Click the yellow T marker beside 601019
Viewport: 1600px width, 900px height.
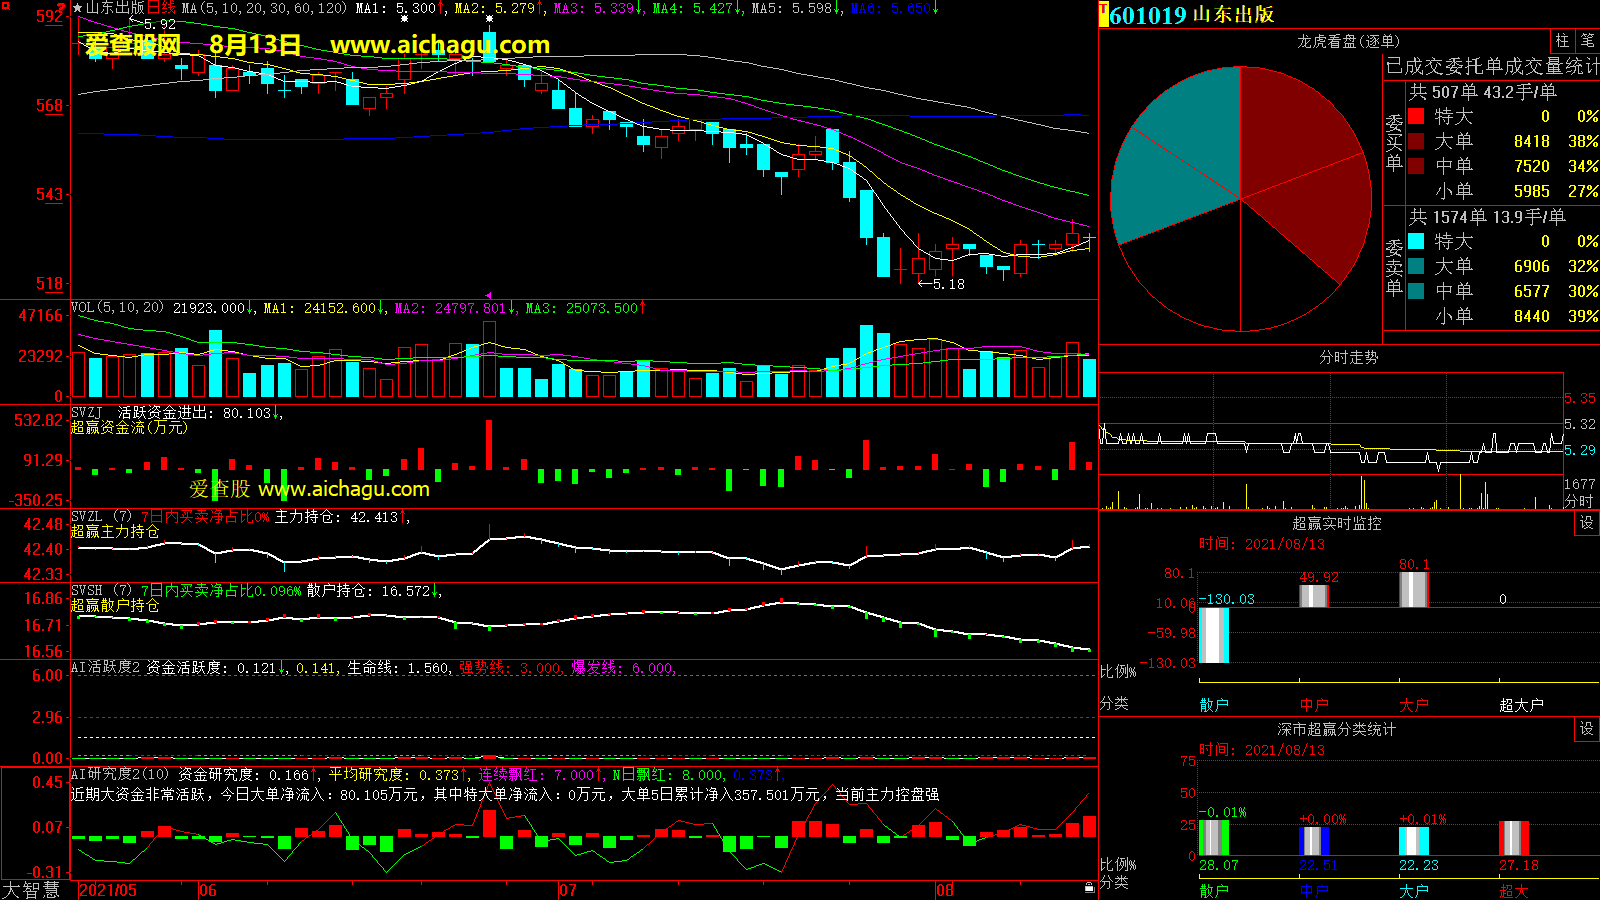1104,15
